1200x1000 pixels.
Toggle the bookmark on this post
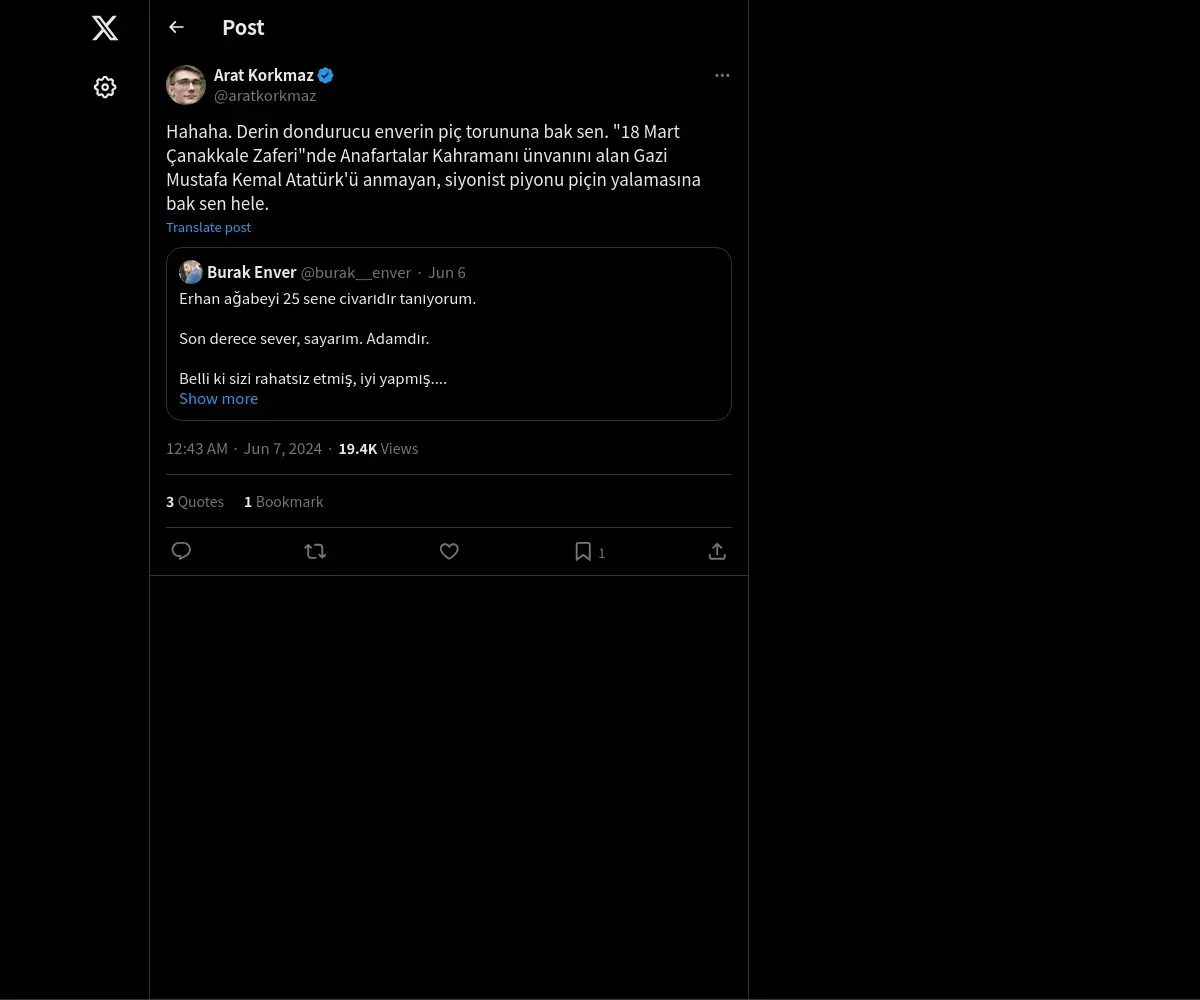(x=583, y=551)
